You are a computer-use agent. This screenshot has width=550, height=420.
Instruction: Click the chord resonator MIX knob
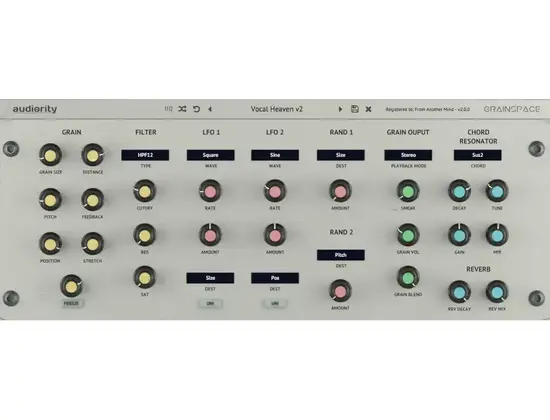[497, 235]
